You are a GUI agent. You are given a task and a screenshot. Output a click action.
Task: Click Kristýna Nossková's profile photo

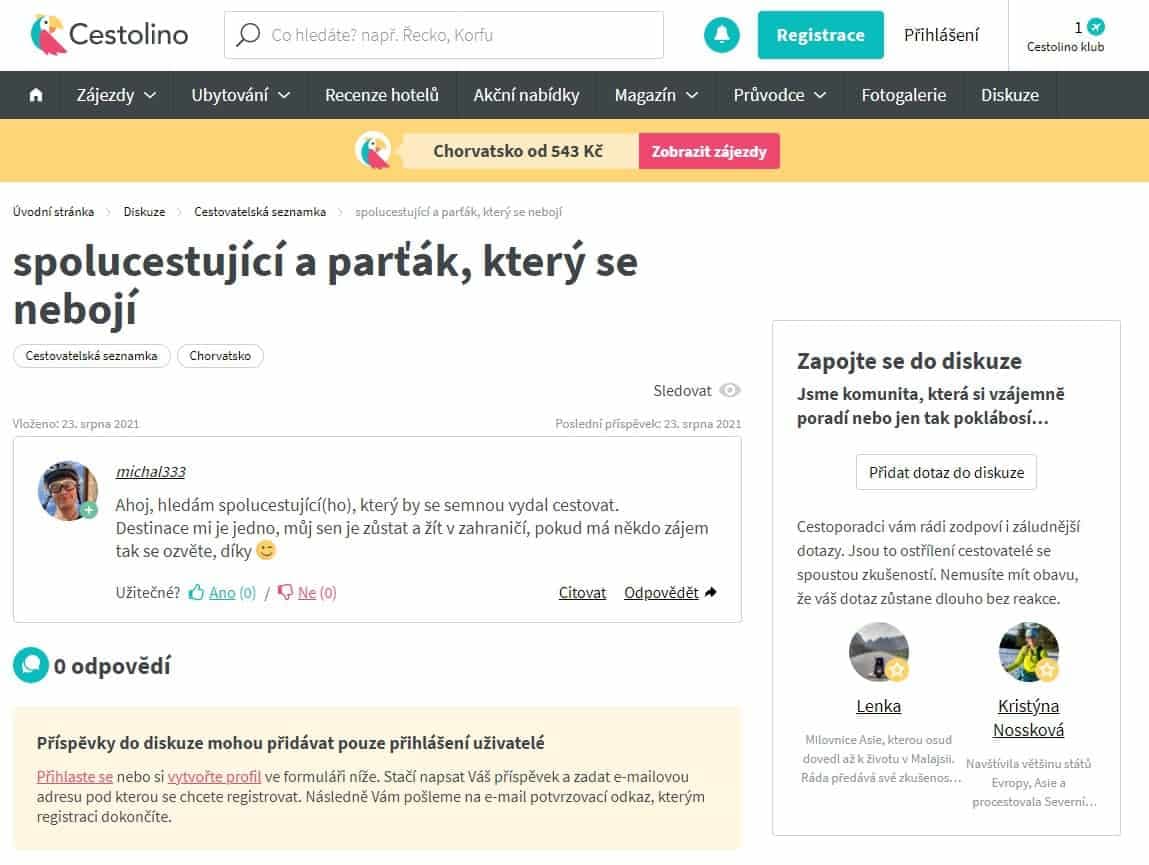tap(1028, 652)
